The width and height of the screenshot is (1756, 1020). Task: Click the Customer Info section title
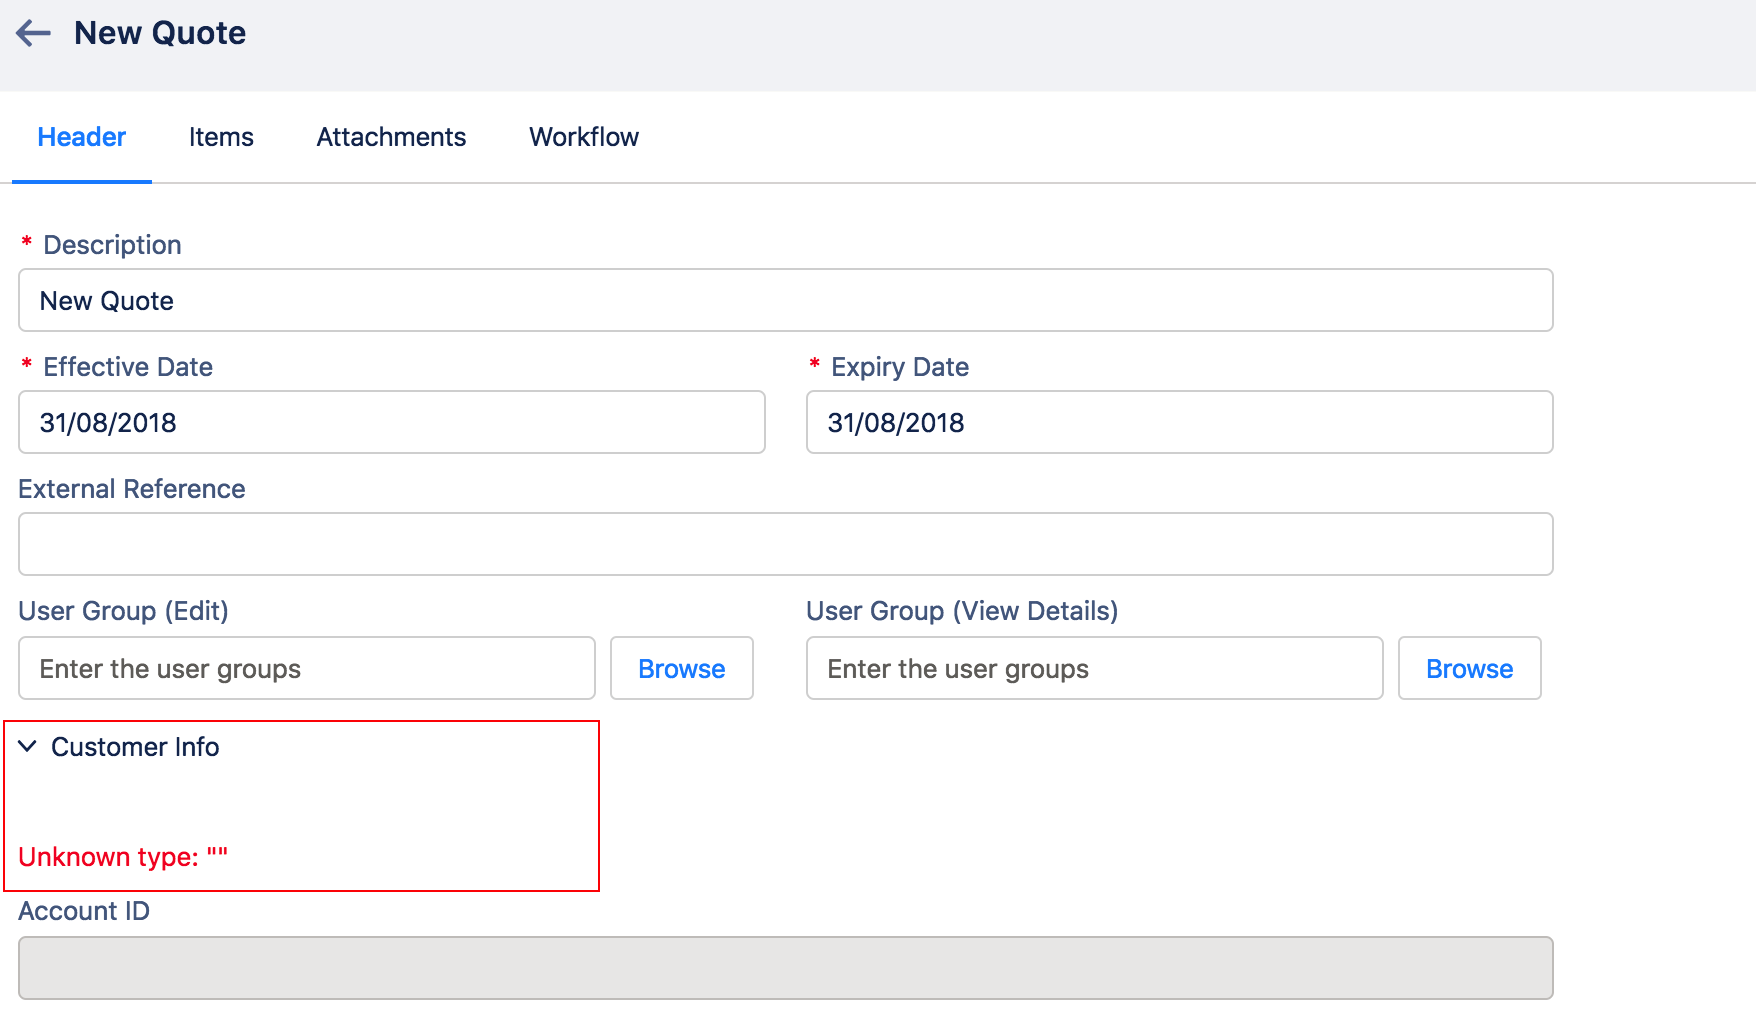(x=135, y=747)
